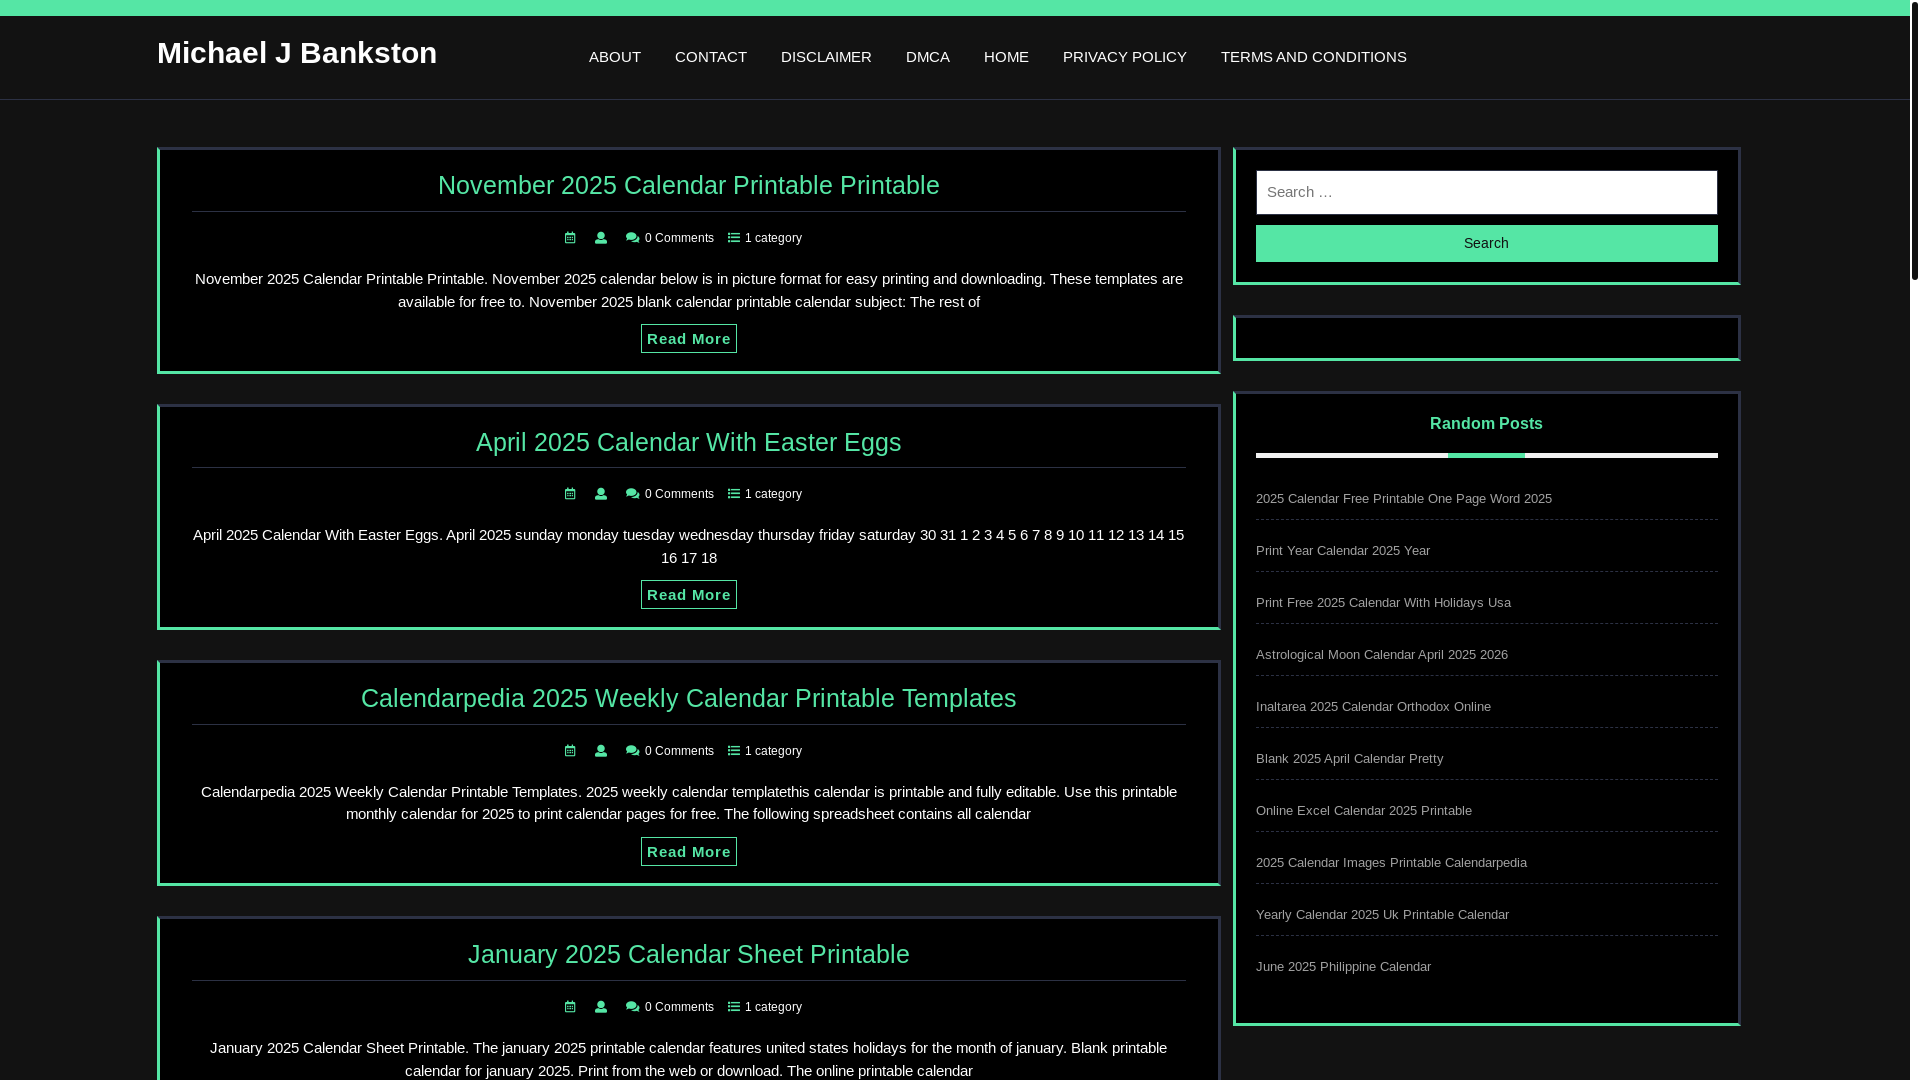Click comments bubble icon under April 2025 post
1920x1080 pixels.
click(632, 494)
